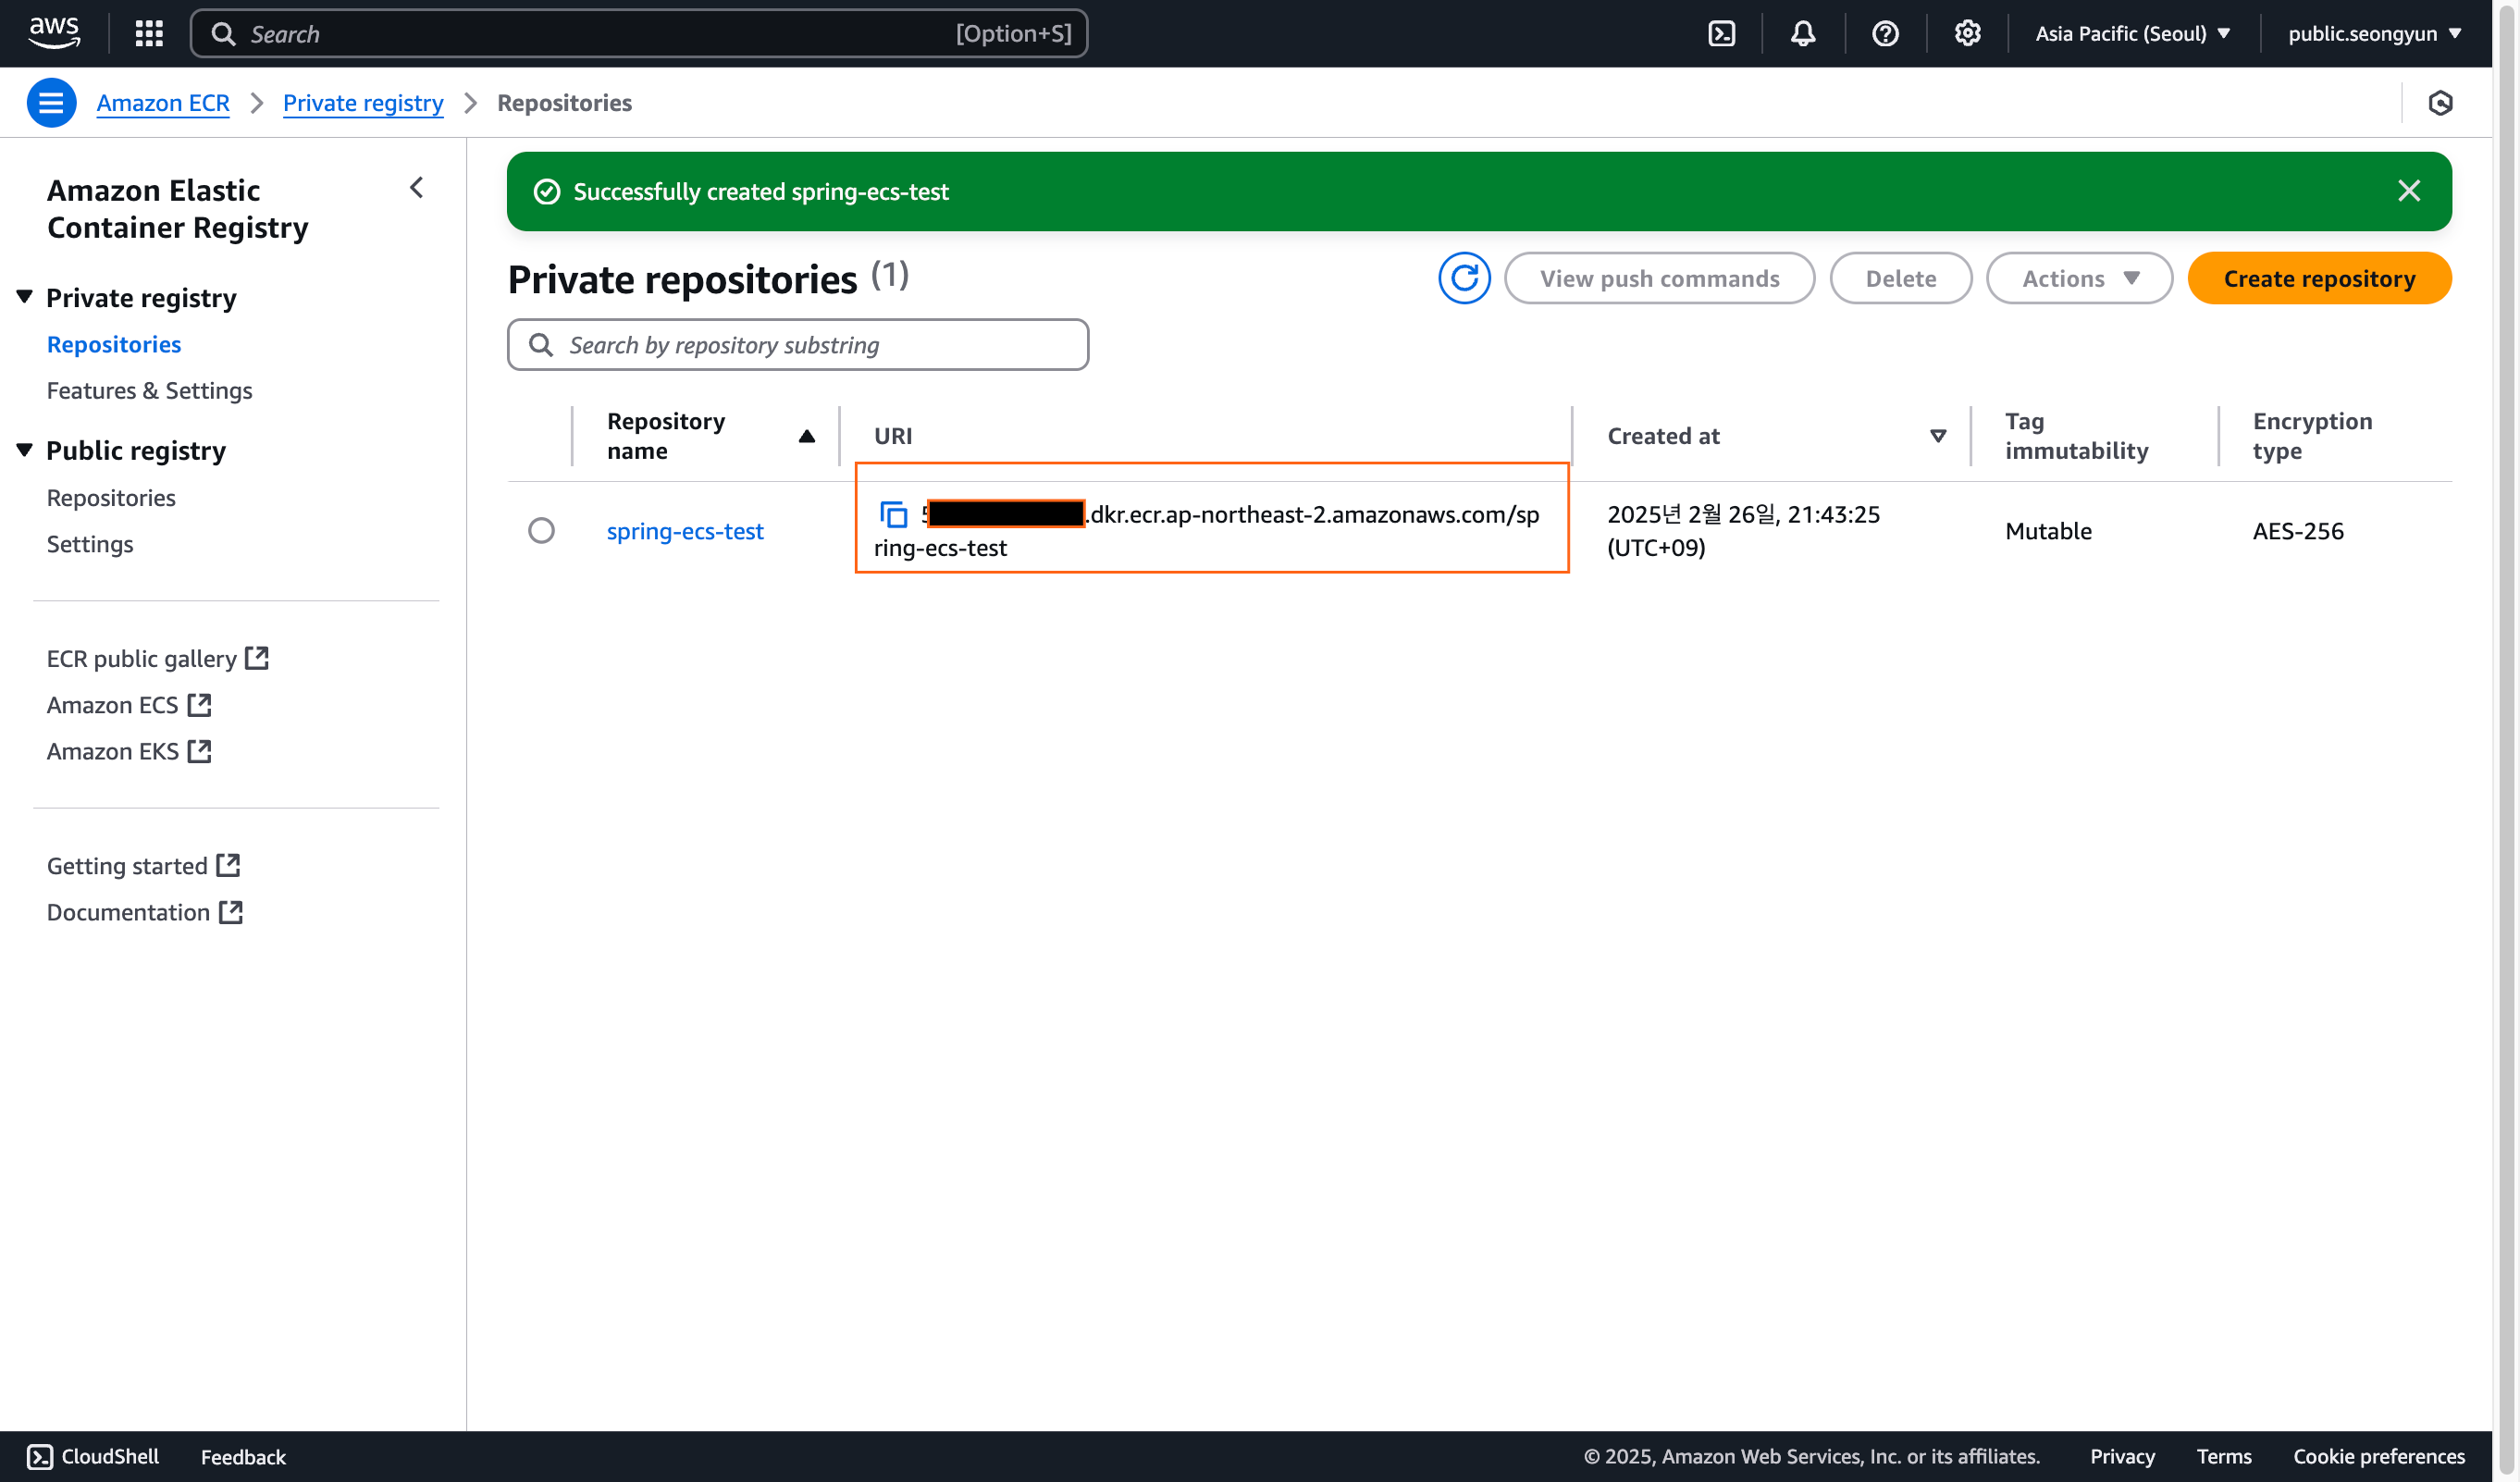Click the search by repository substring field
The height and width of the screenshot is (1482, 2520).
[797, 344]
